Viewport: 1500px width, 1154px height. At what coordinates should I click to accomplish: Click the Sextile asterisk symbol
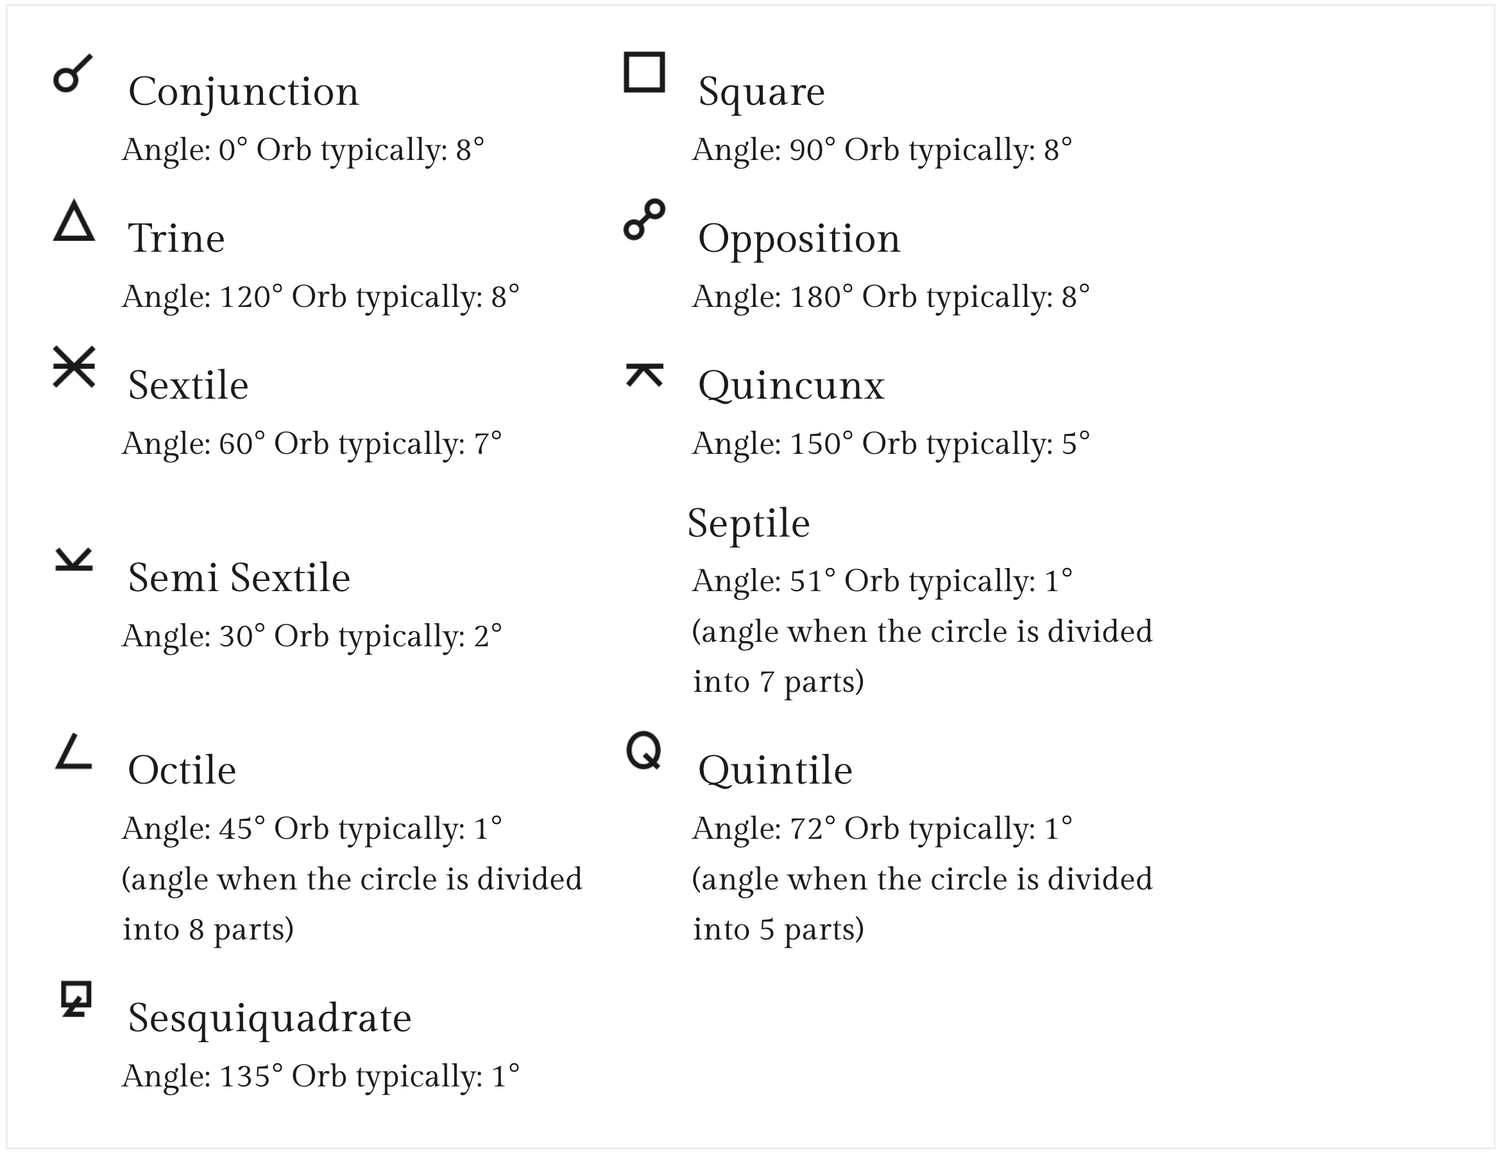[x=74, y=367]
